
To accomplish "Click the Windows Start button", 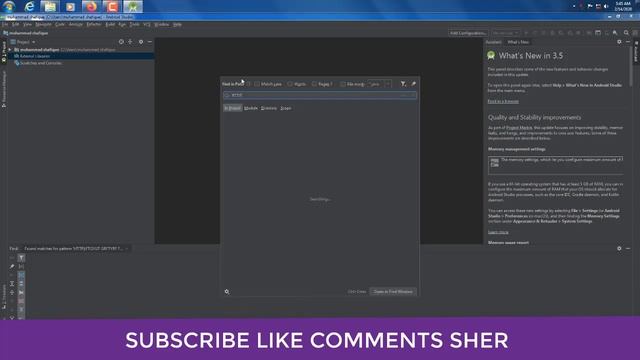I will [9, 7].
